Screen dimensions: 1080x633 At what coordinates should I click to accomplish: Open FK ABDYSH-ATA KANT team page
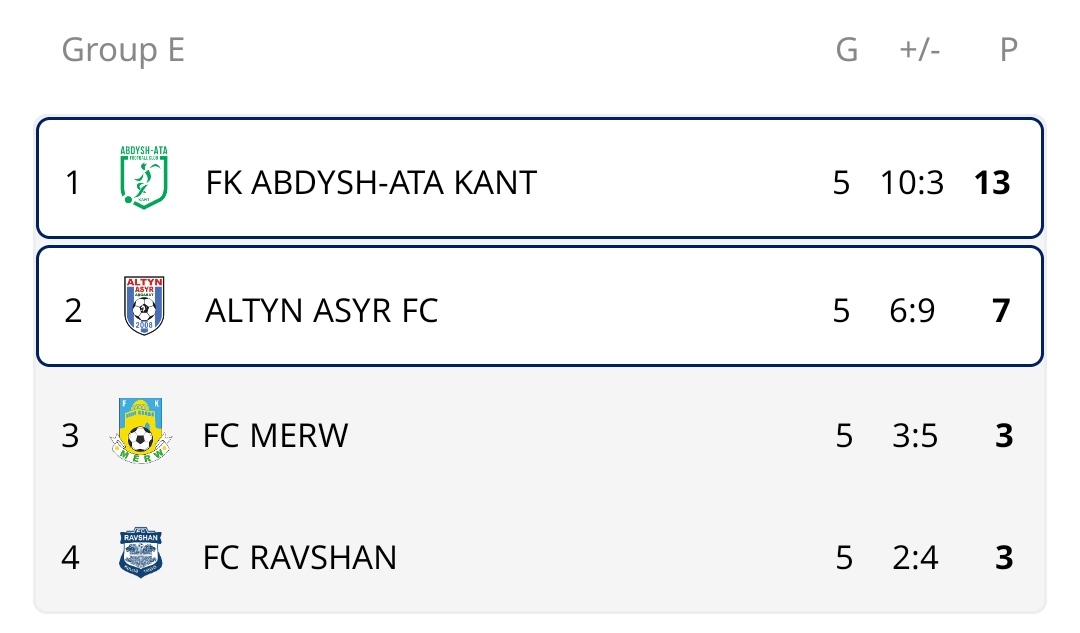371,183
